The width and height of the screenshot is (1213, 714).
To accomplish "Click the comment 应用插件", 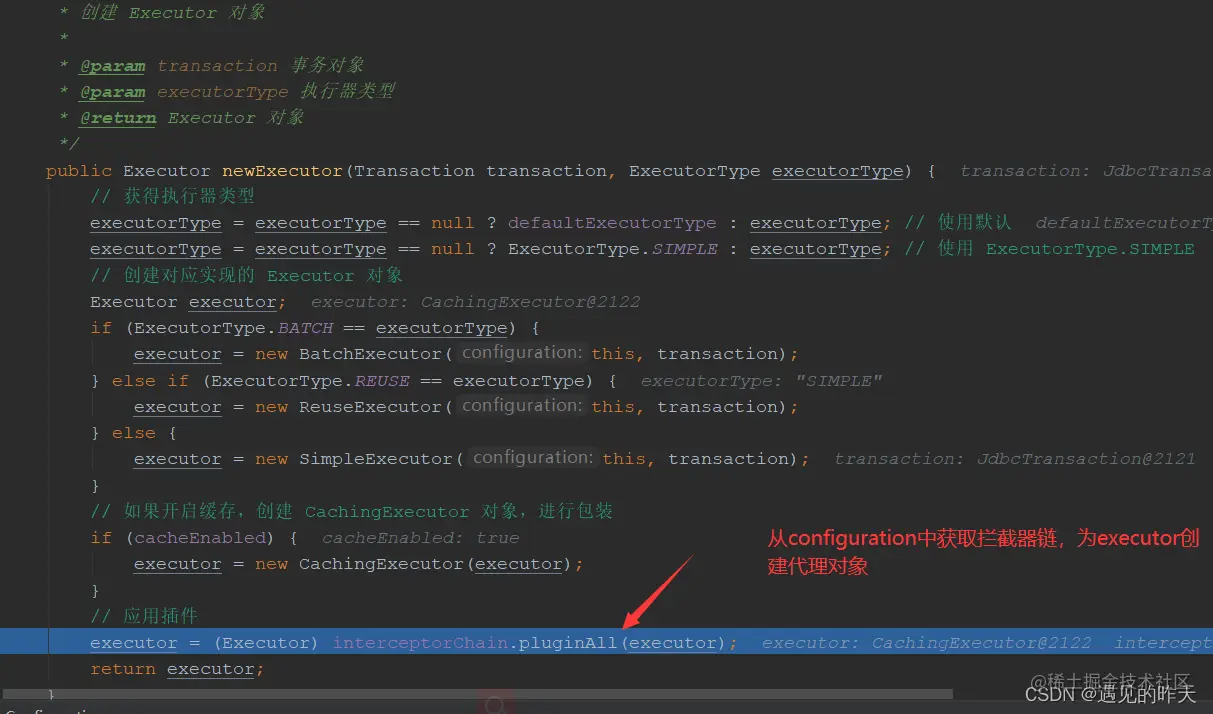I will point(143,616).
